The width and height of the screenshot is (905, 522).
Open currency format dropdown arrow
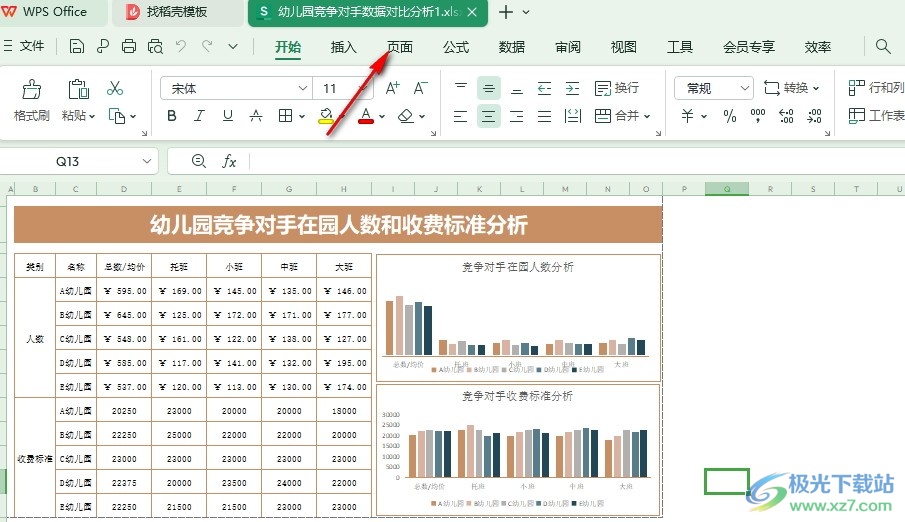(704, 117)
